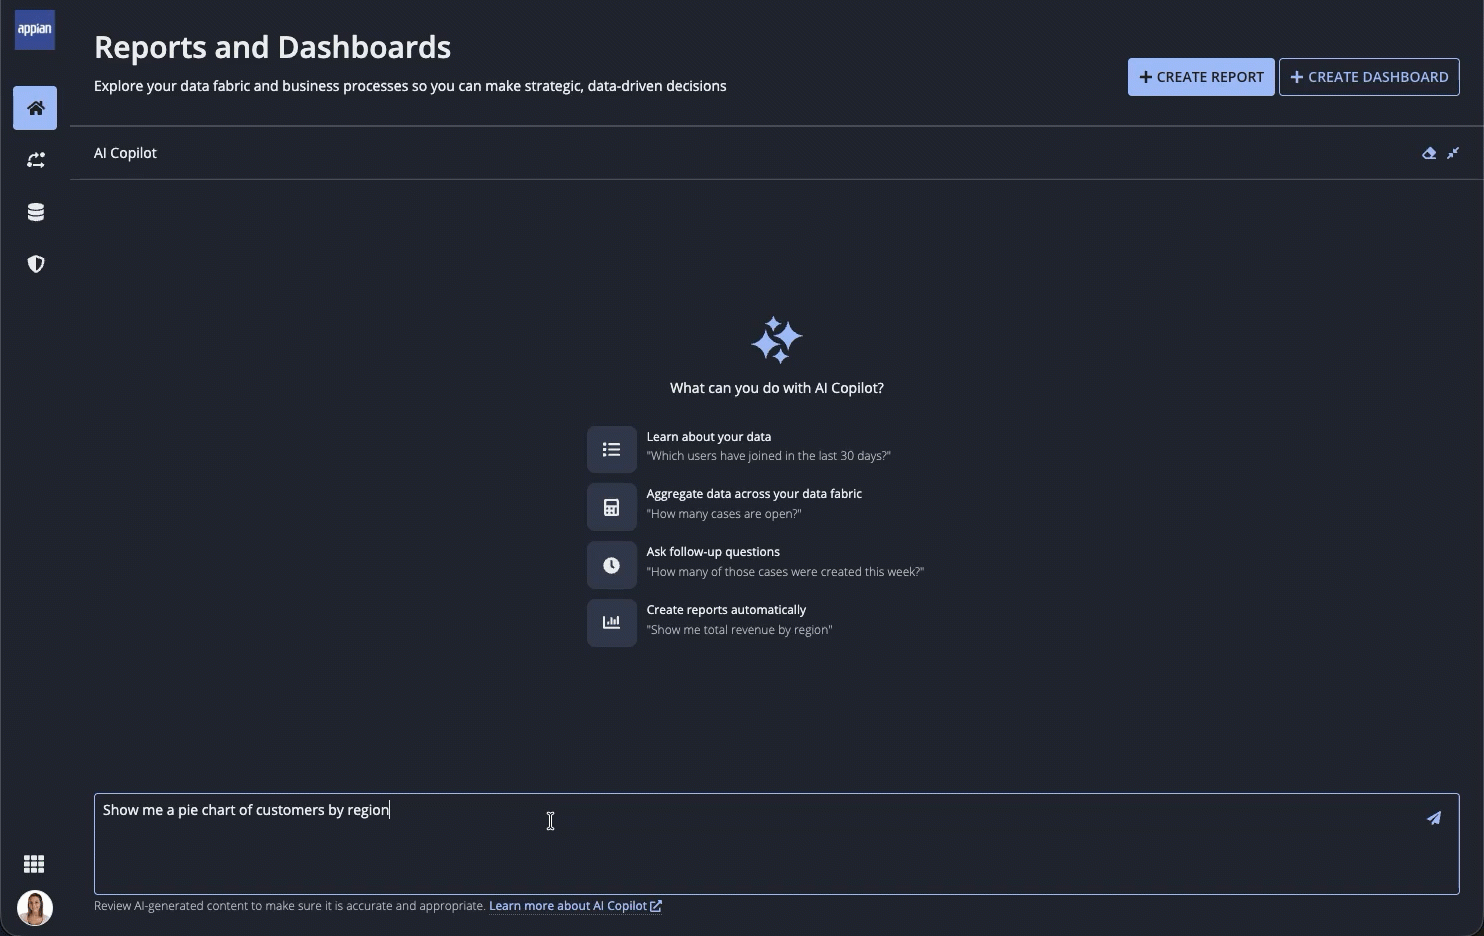Click the "Review AI-generated content" disclaimer text

click(290, 906)
